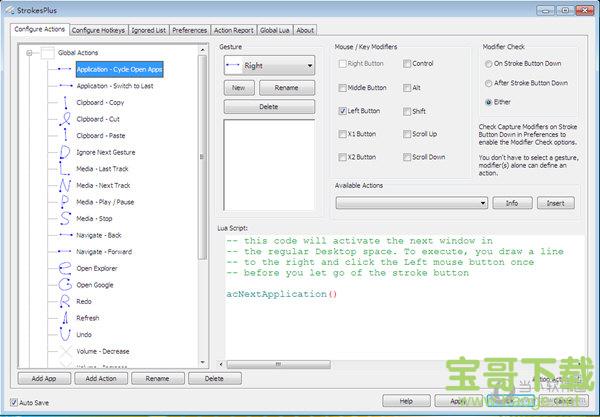
Task: Click S gesture icon for Media - Stop
Action: coord(65,218)
